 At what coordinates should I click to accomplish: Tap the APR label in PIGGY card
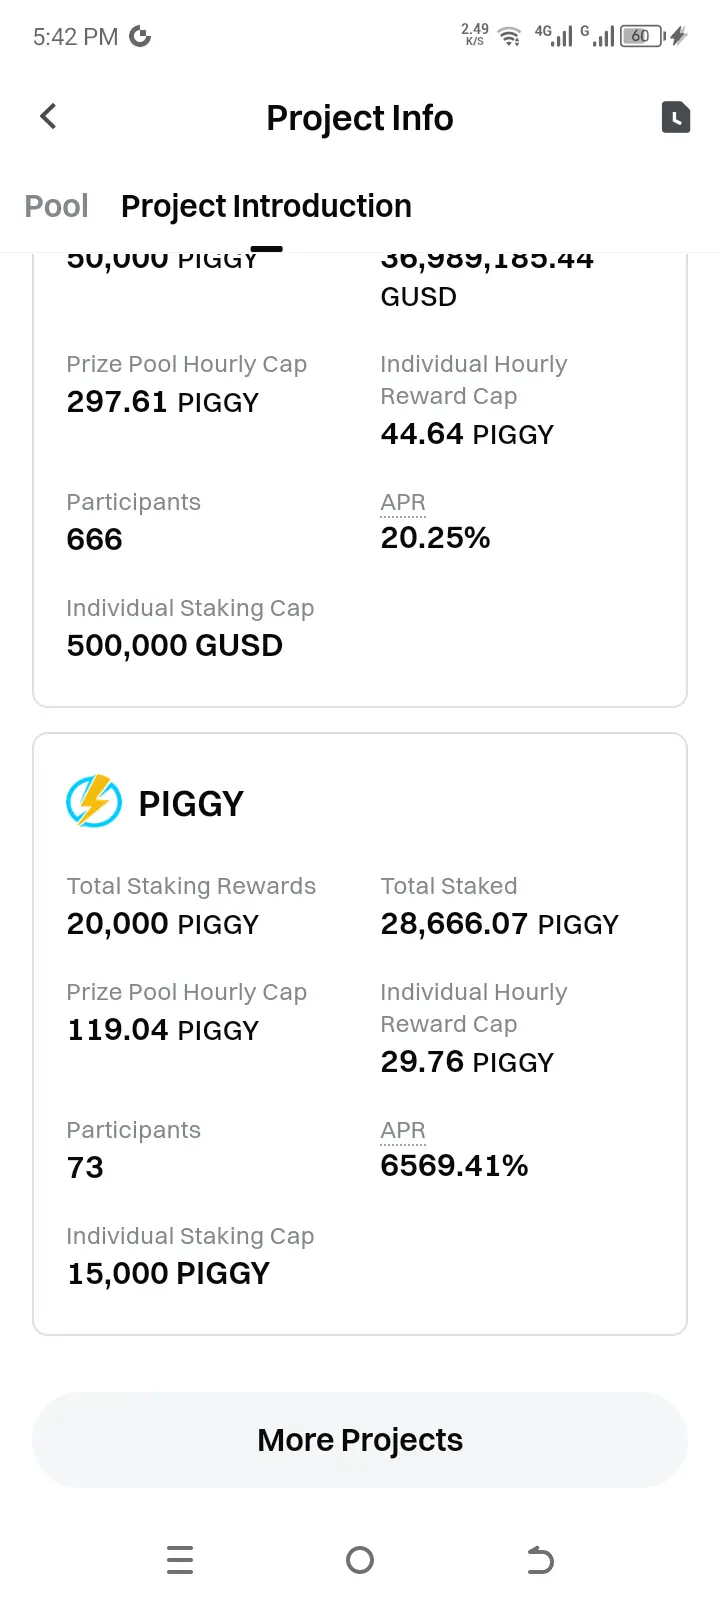pos(403,1130)
